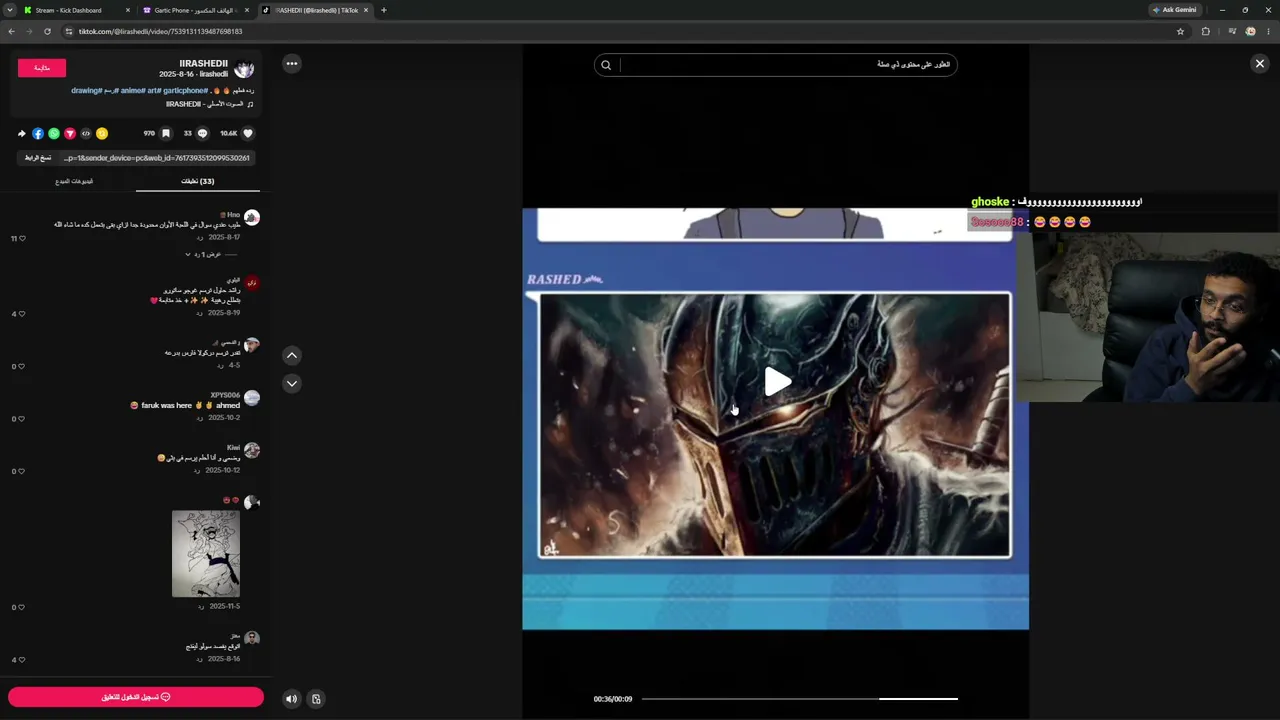1280x720 pixels.
Task: Open a new browser tab
Action: (384, 10)
